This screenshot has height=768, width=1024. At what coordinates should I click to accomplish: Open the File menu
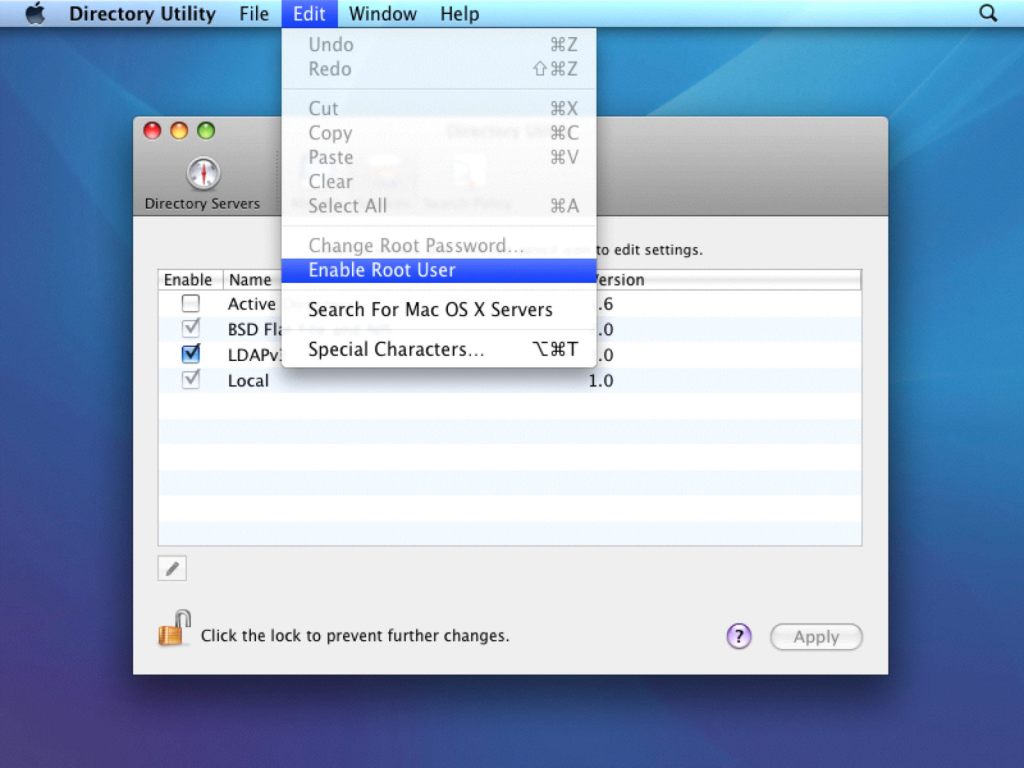[x=254, y=14]
